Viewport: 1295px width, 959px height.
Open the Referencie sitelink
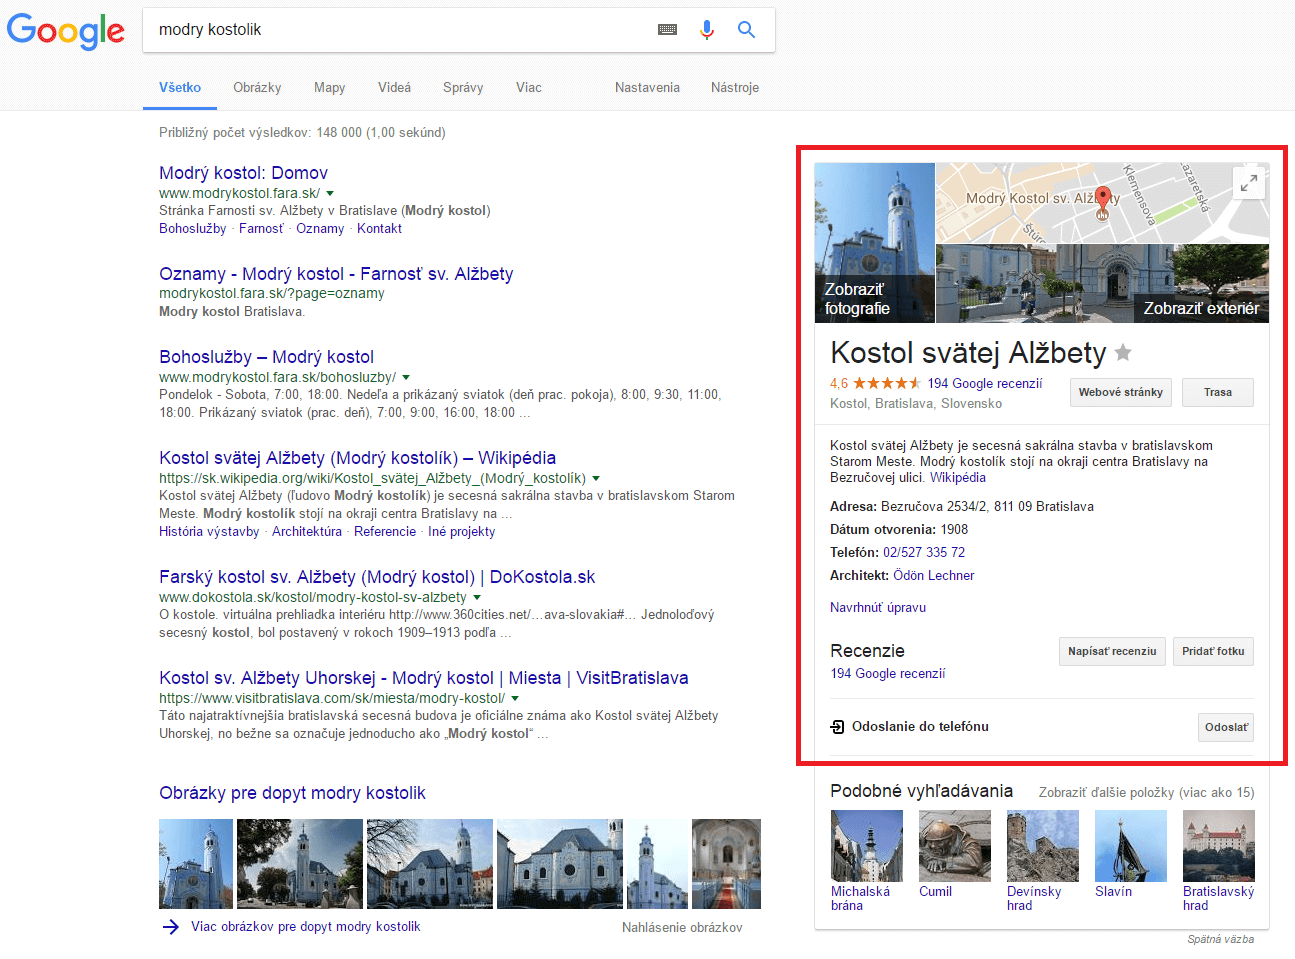[385, 532]
